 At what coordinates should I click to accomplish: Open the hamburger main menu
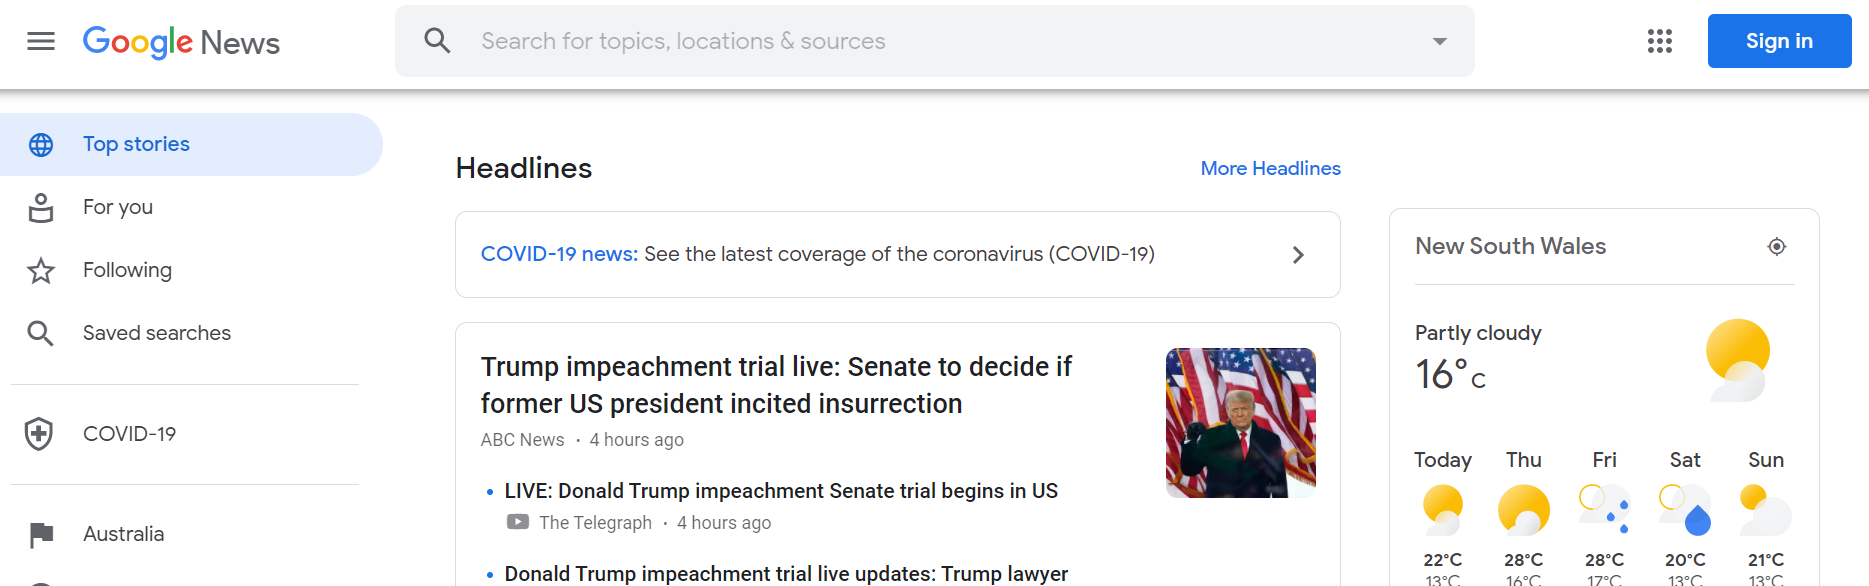(x=41, y=41)
